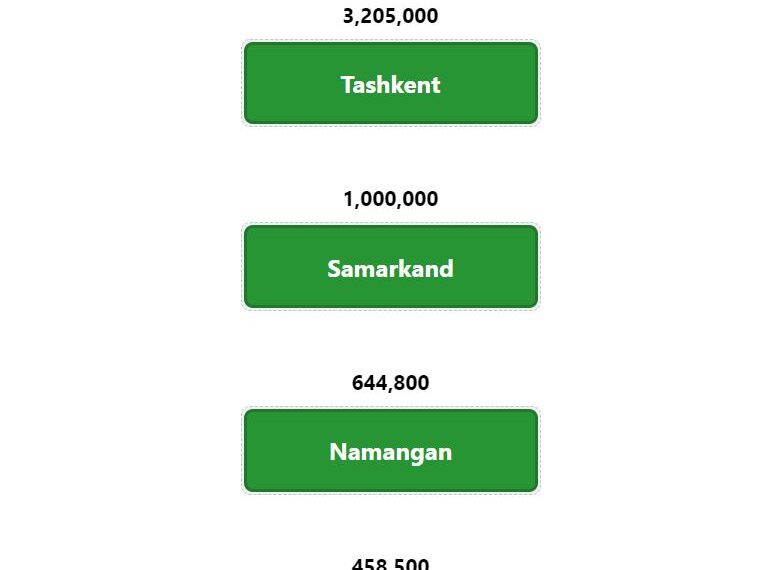
Task: Choose the Namangan button
Action: click(391, 450)
